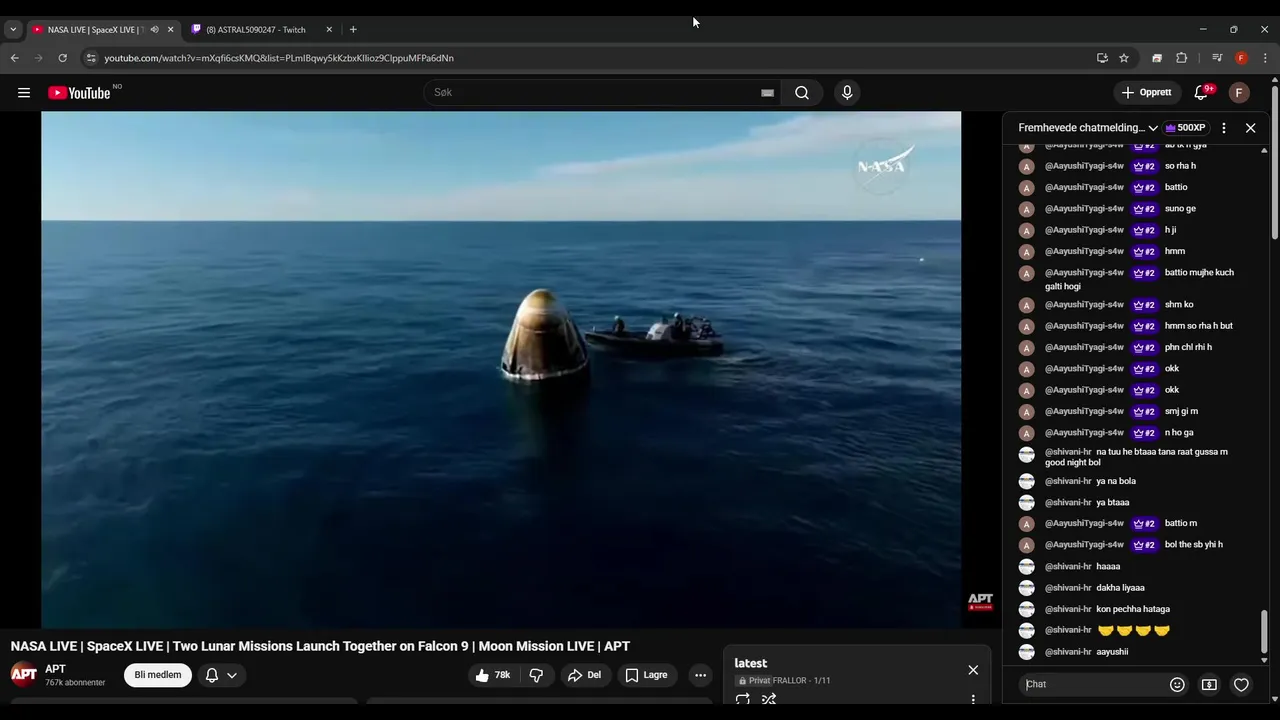
Task: Go to the YouTube home logo
Action: (80, 93)
